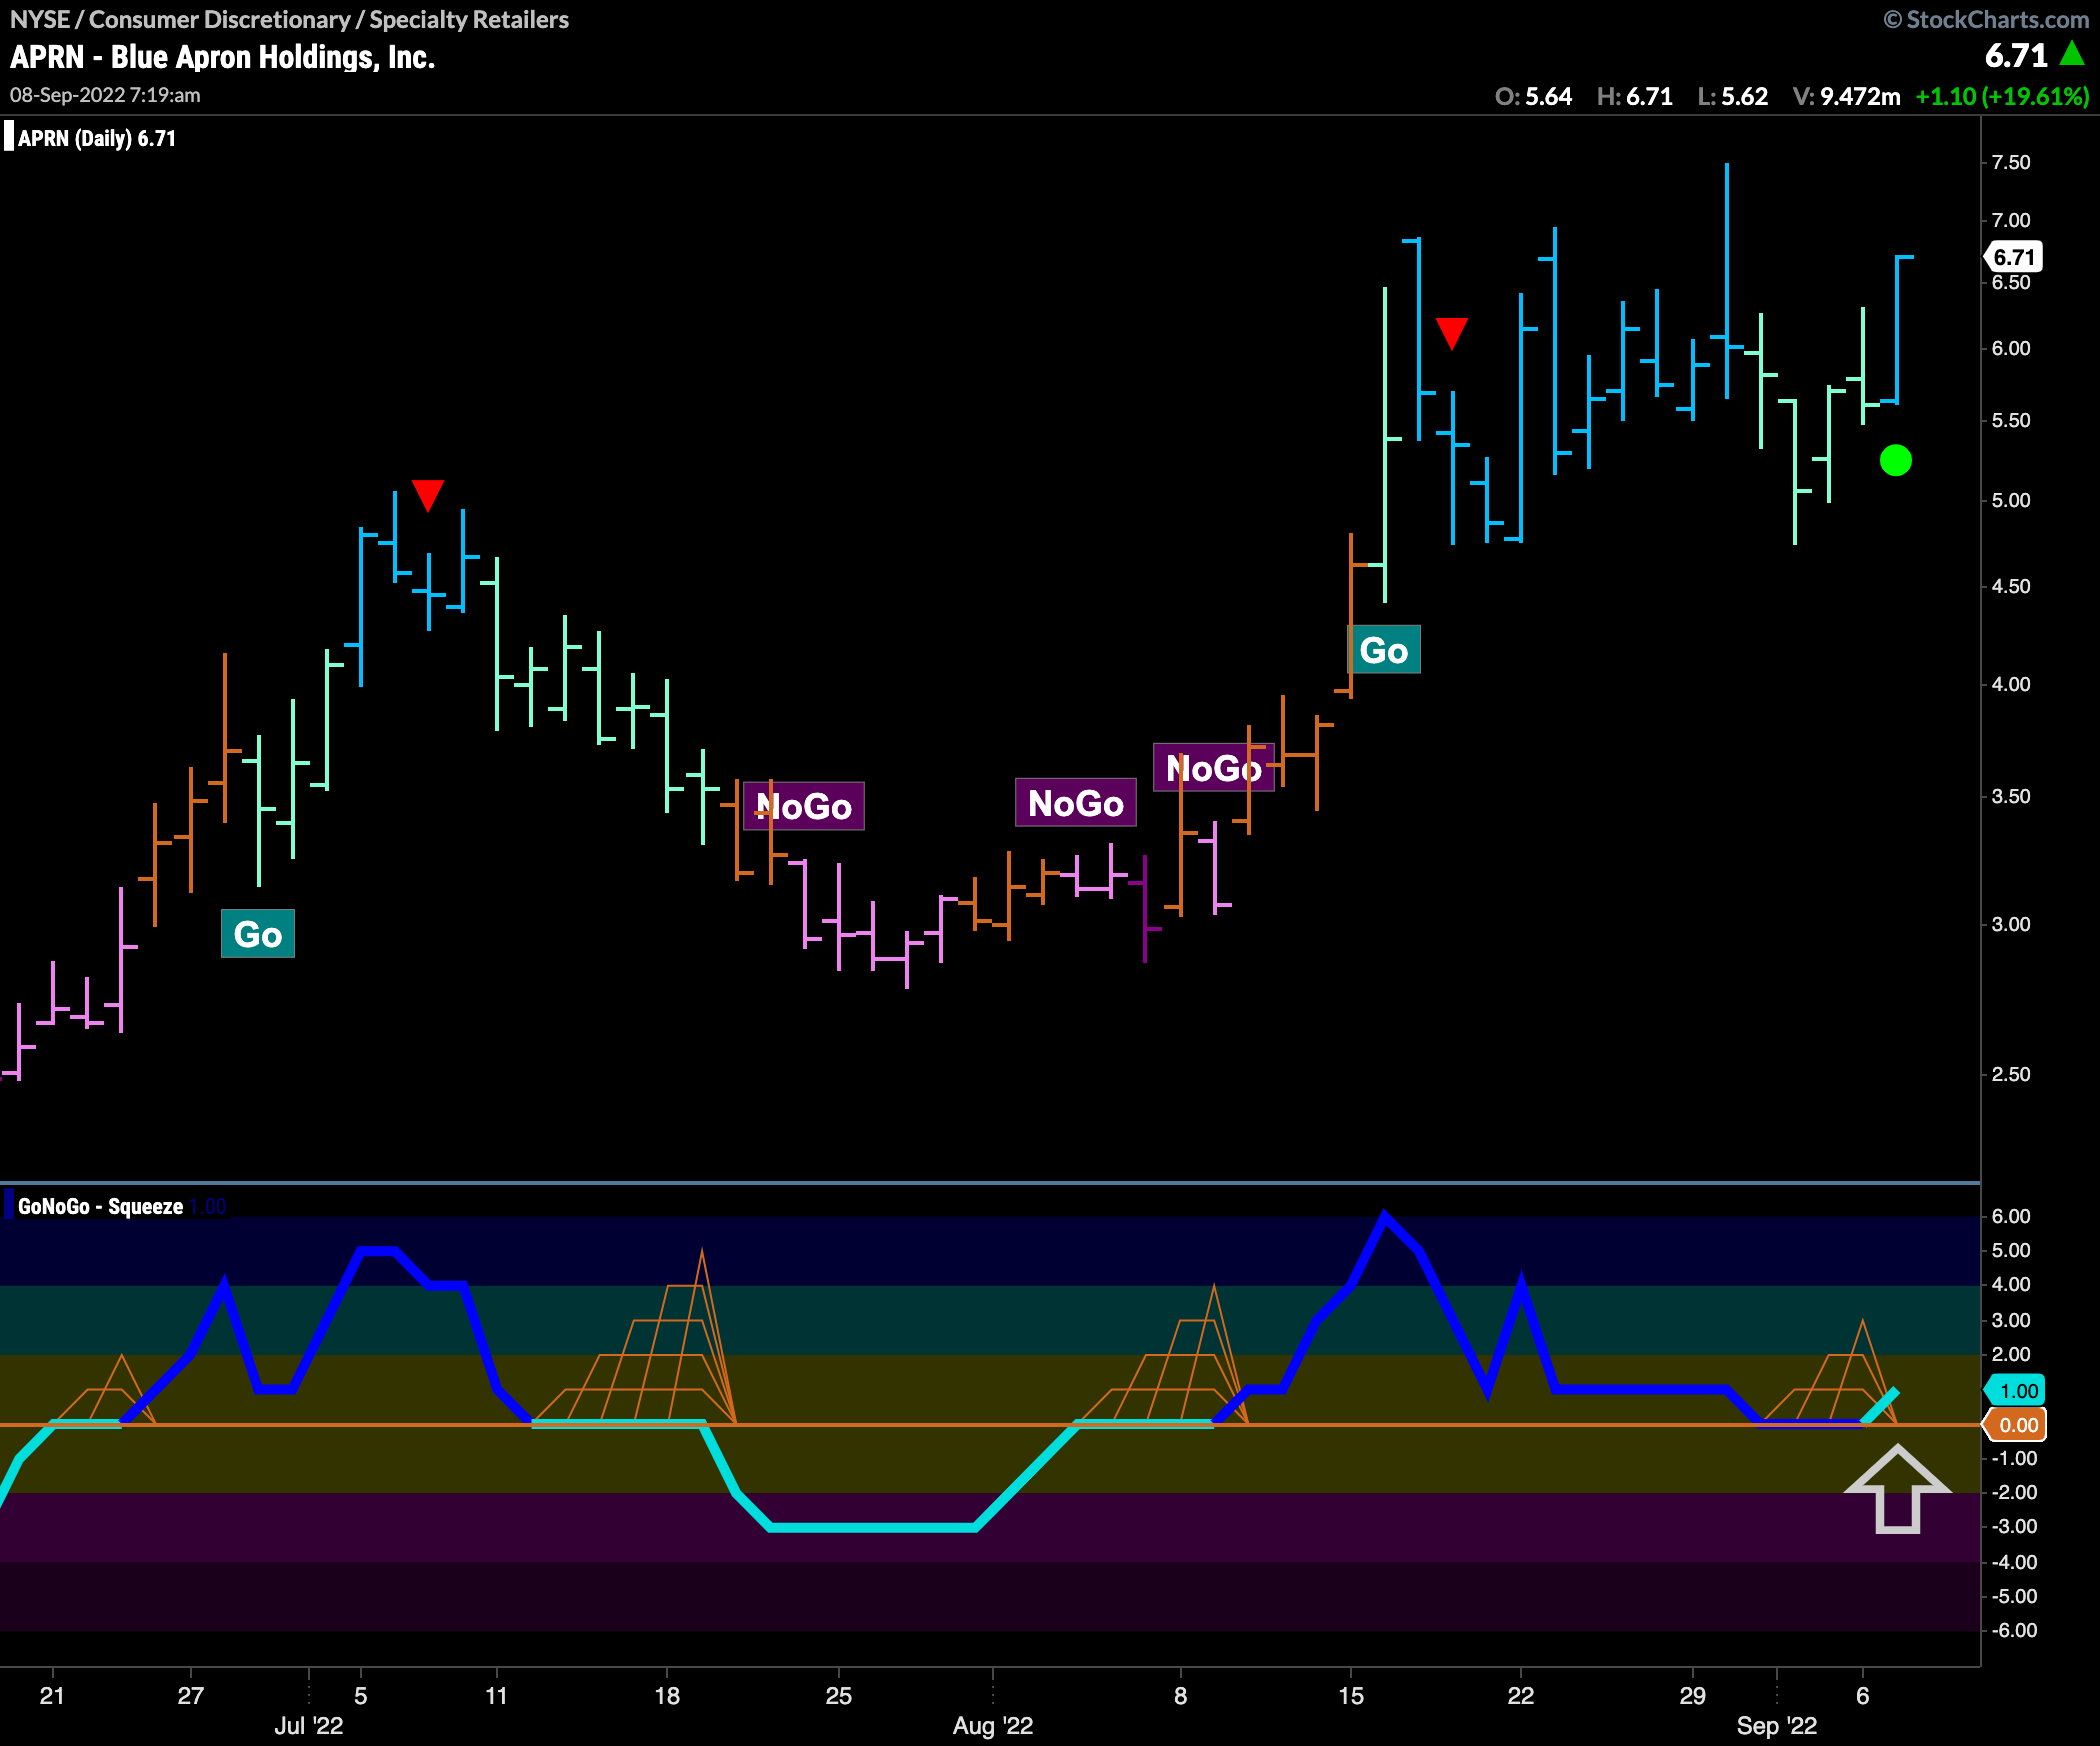Viewport: 2100px width, 1746px height.
Task: Select the Go label near August 15
Action: [x=1384, y=650]
